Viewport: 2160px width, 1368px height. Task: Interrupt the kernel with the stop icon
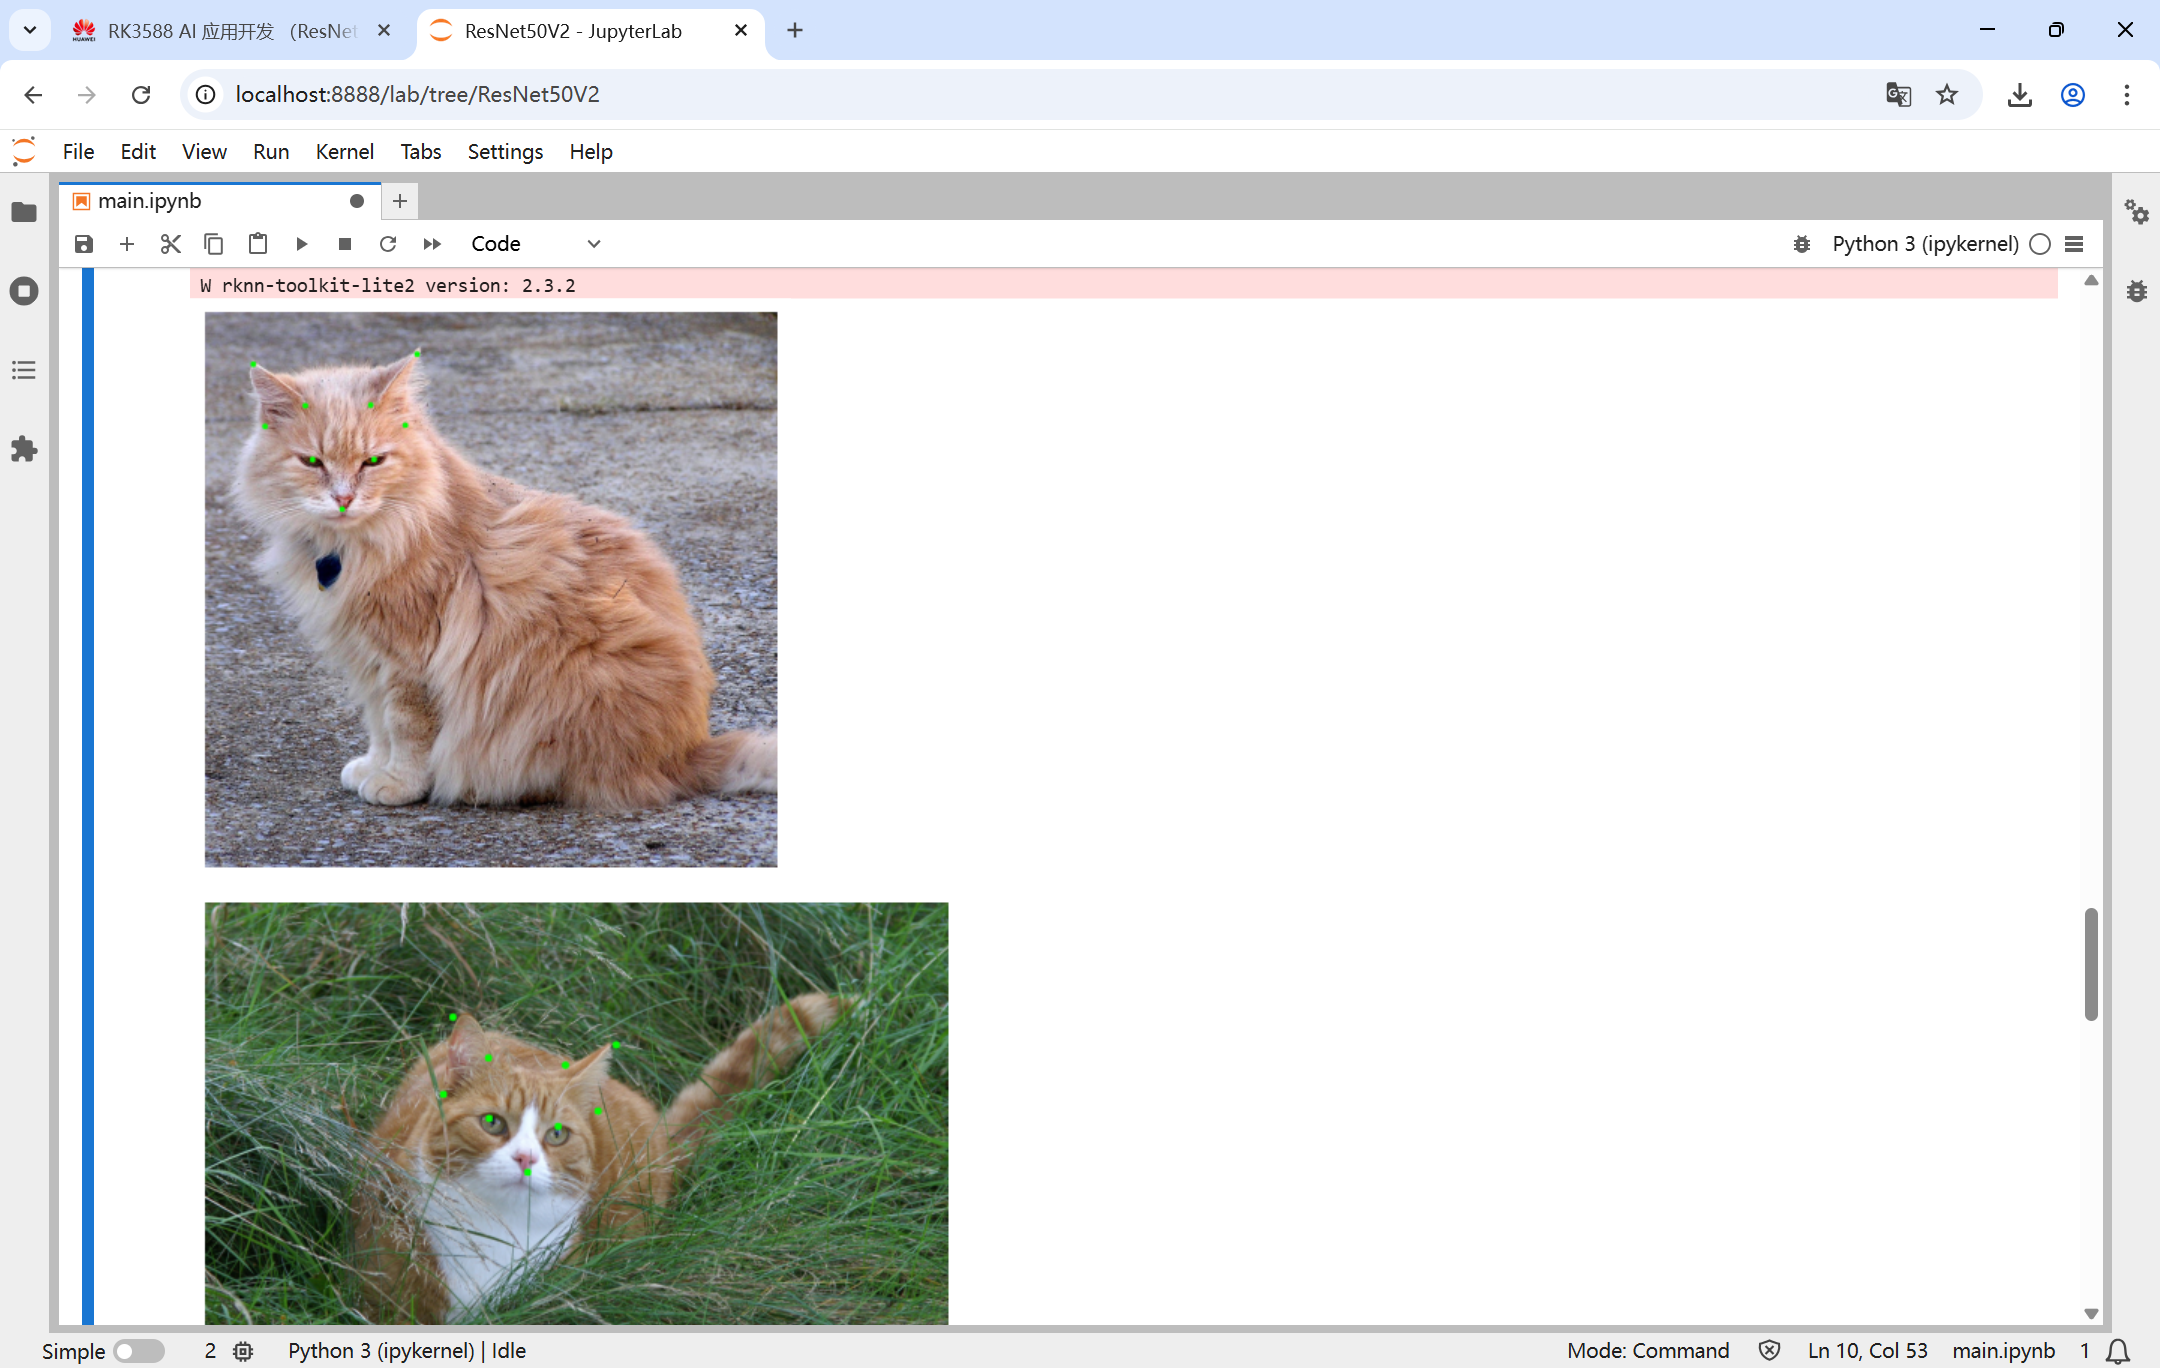click(x=345, y=244)
